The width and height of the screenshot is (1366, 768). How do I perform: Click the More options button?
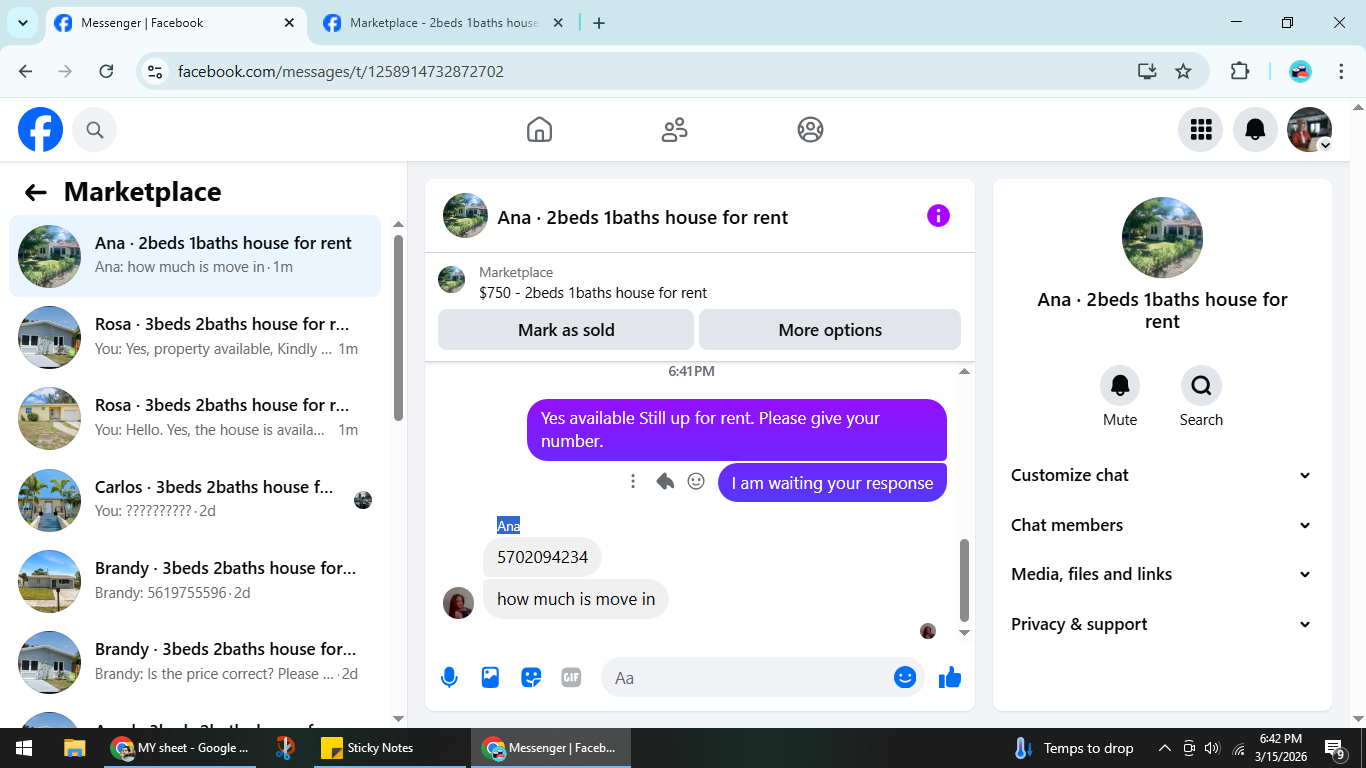(830, 330)
